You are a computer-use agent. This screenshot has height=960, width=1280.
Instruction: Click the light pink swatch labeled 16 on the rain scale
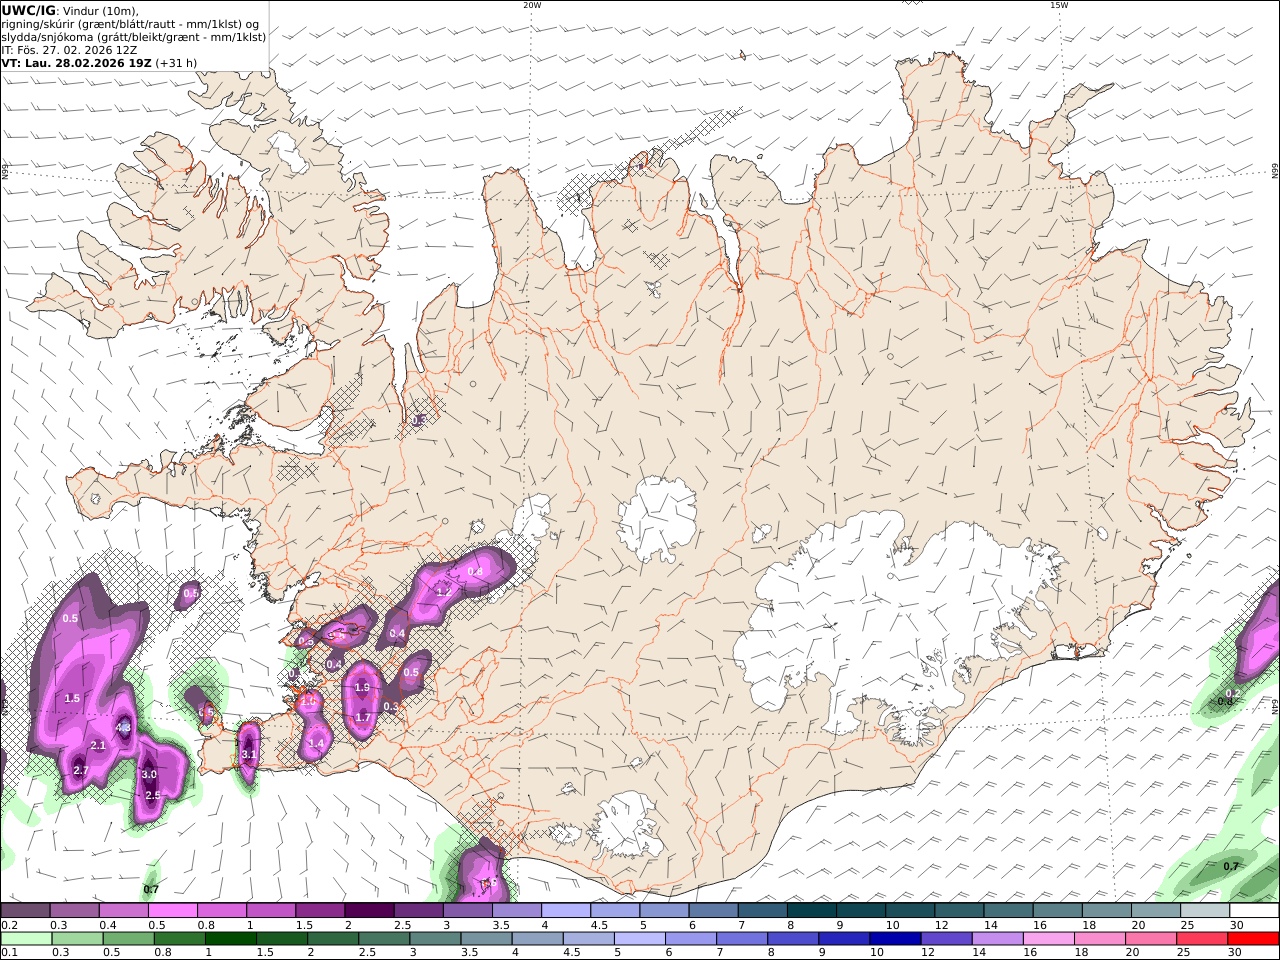pyautogui.click(x=1049, y=939)
